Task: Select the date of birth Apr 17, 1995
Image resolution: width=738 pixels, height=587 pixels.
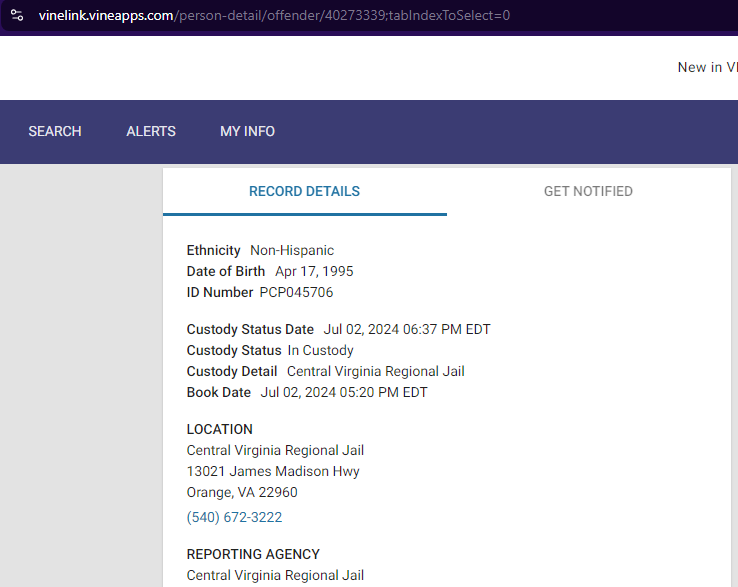Action: (314, 272)
